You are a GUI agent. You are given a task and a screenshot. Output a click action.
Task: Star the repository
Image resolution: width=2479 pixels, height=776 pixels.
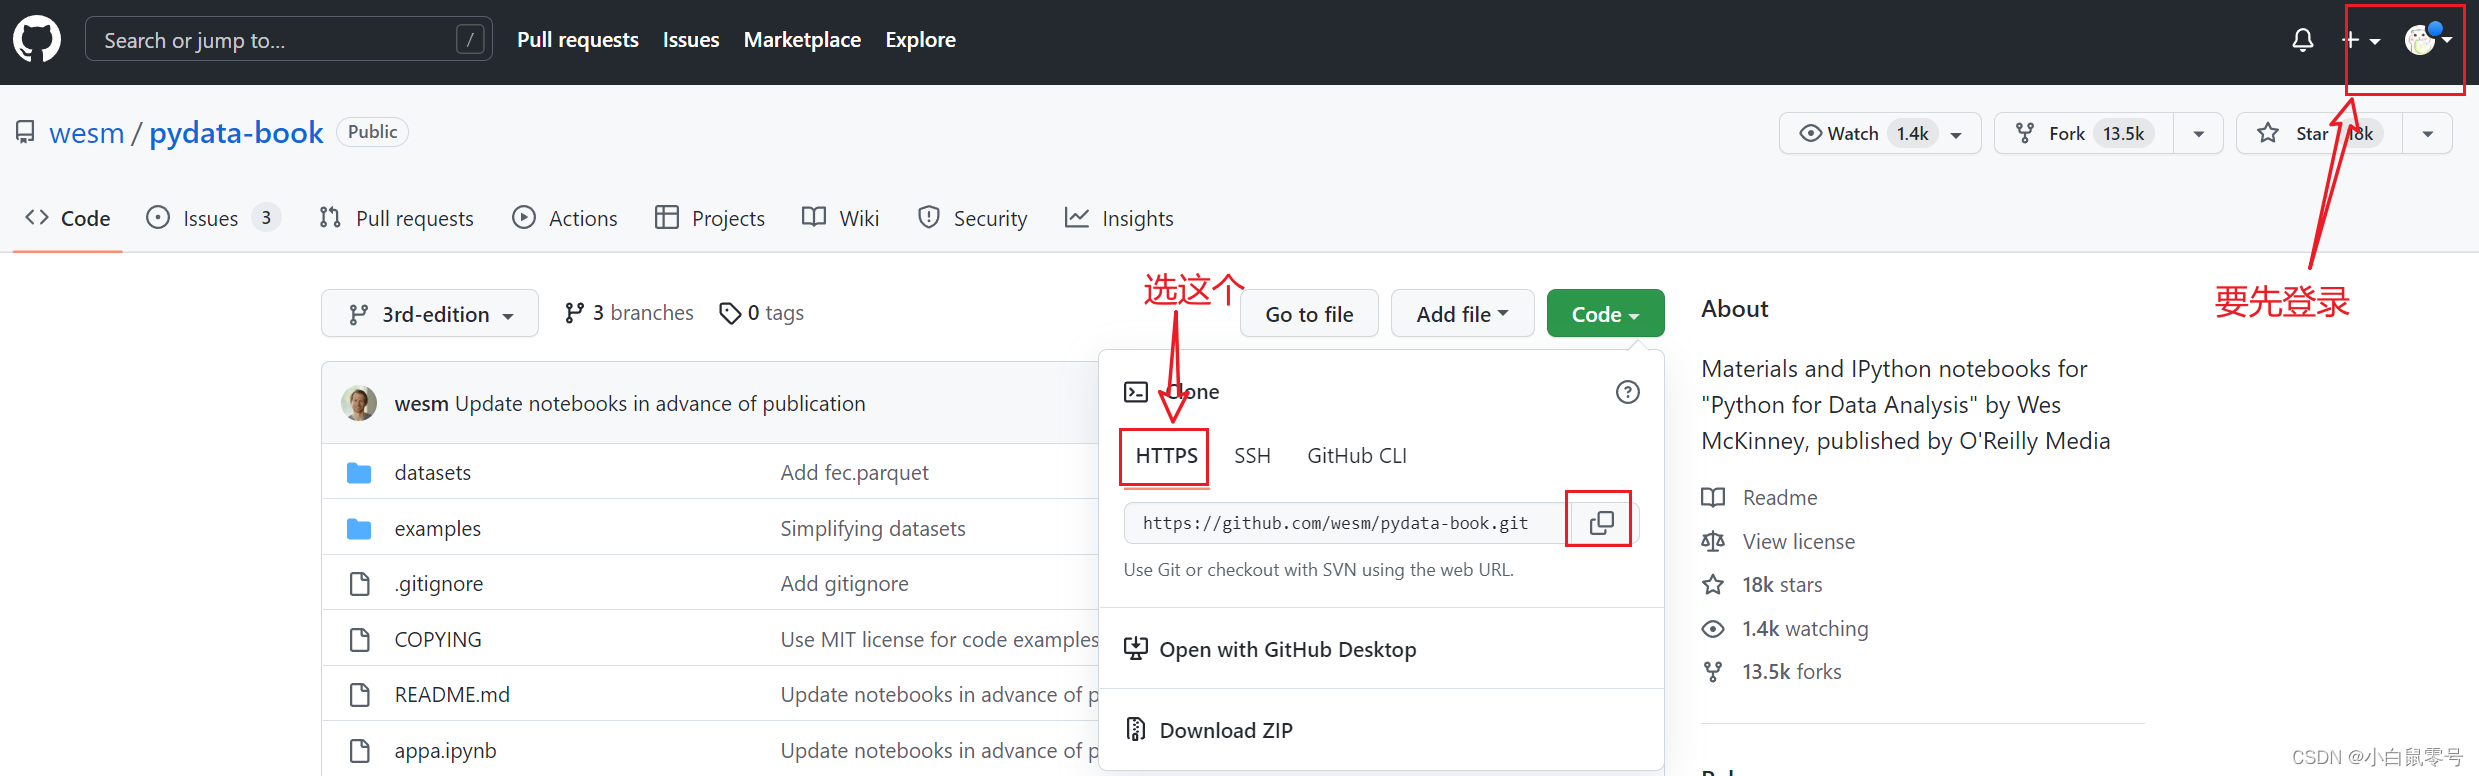[x=2318, y=134]
